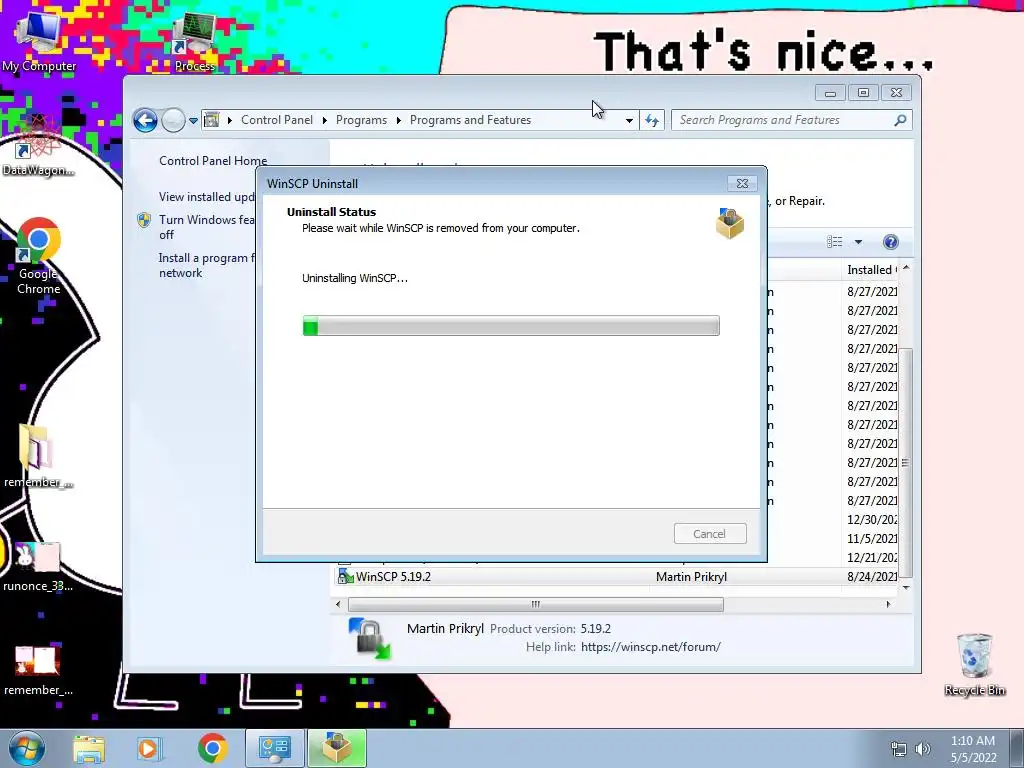1024x768 pixels.
Task: Cancel the WinSCP uninstall
Action: 710,534
